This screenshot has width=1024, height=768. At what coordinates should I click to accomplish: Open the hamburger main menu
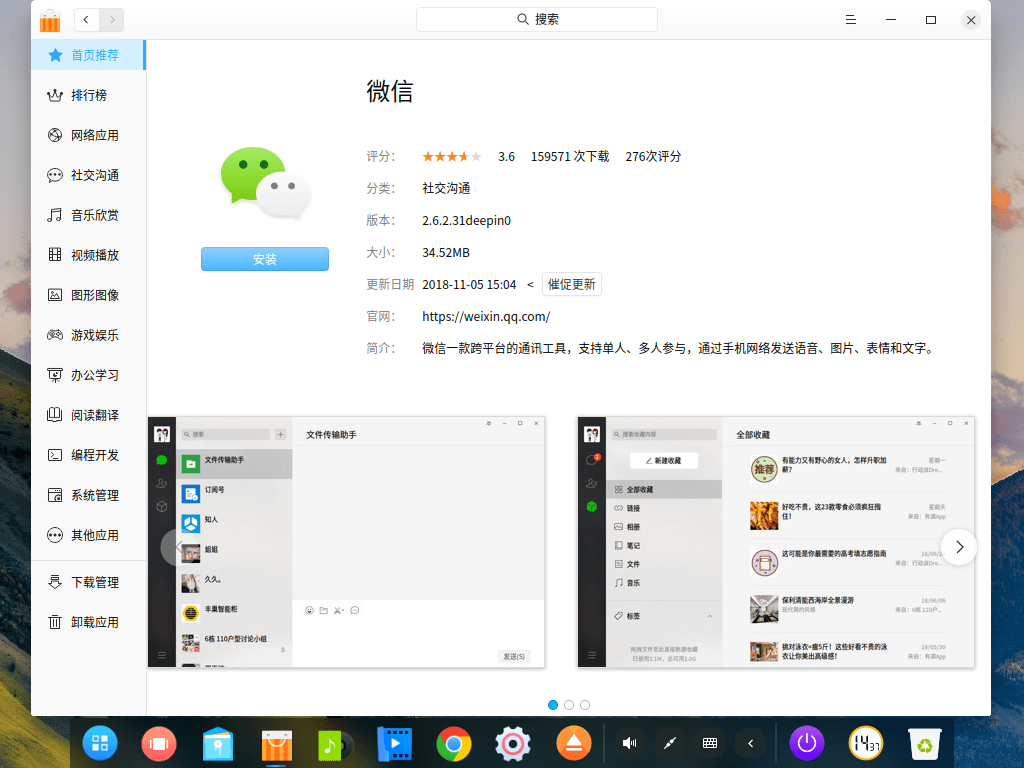pos(850,20)
